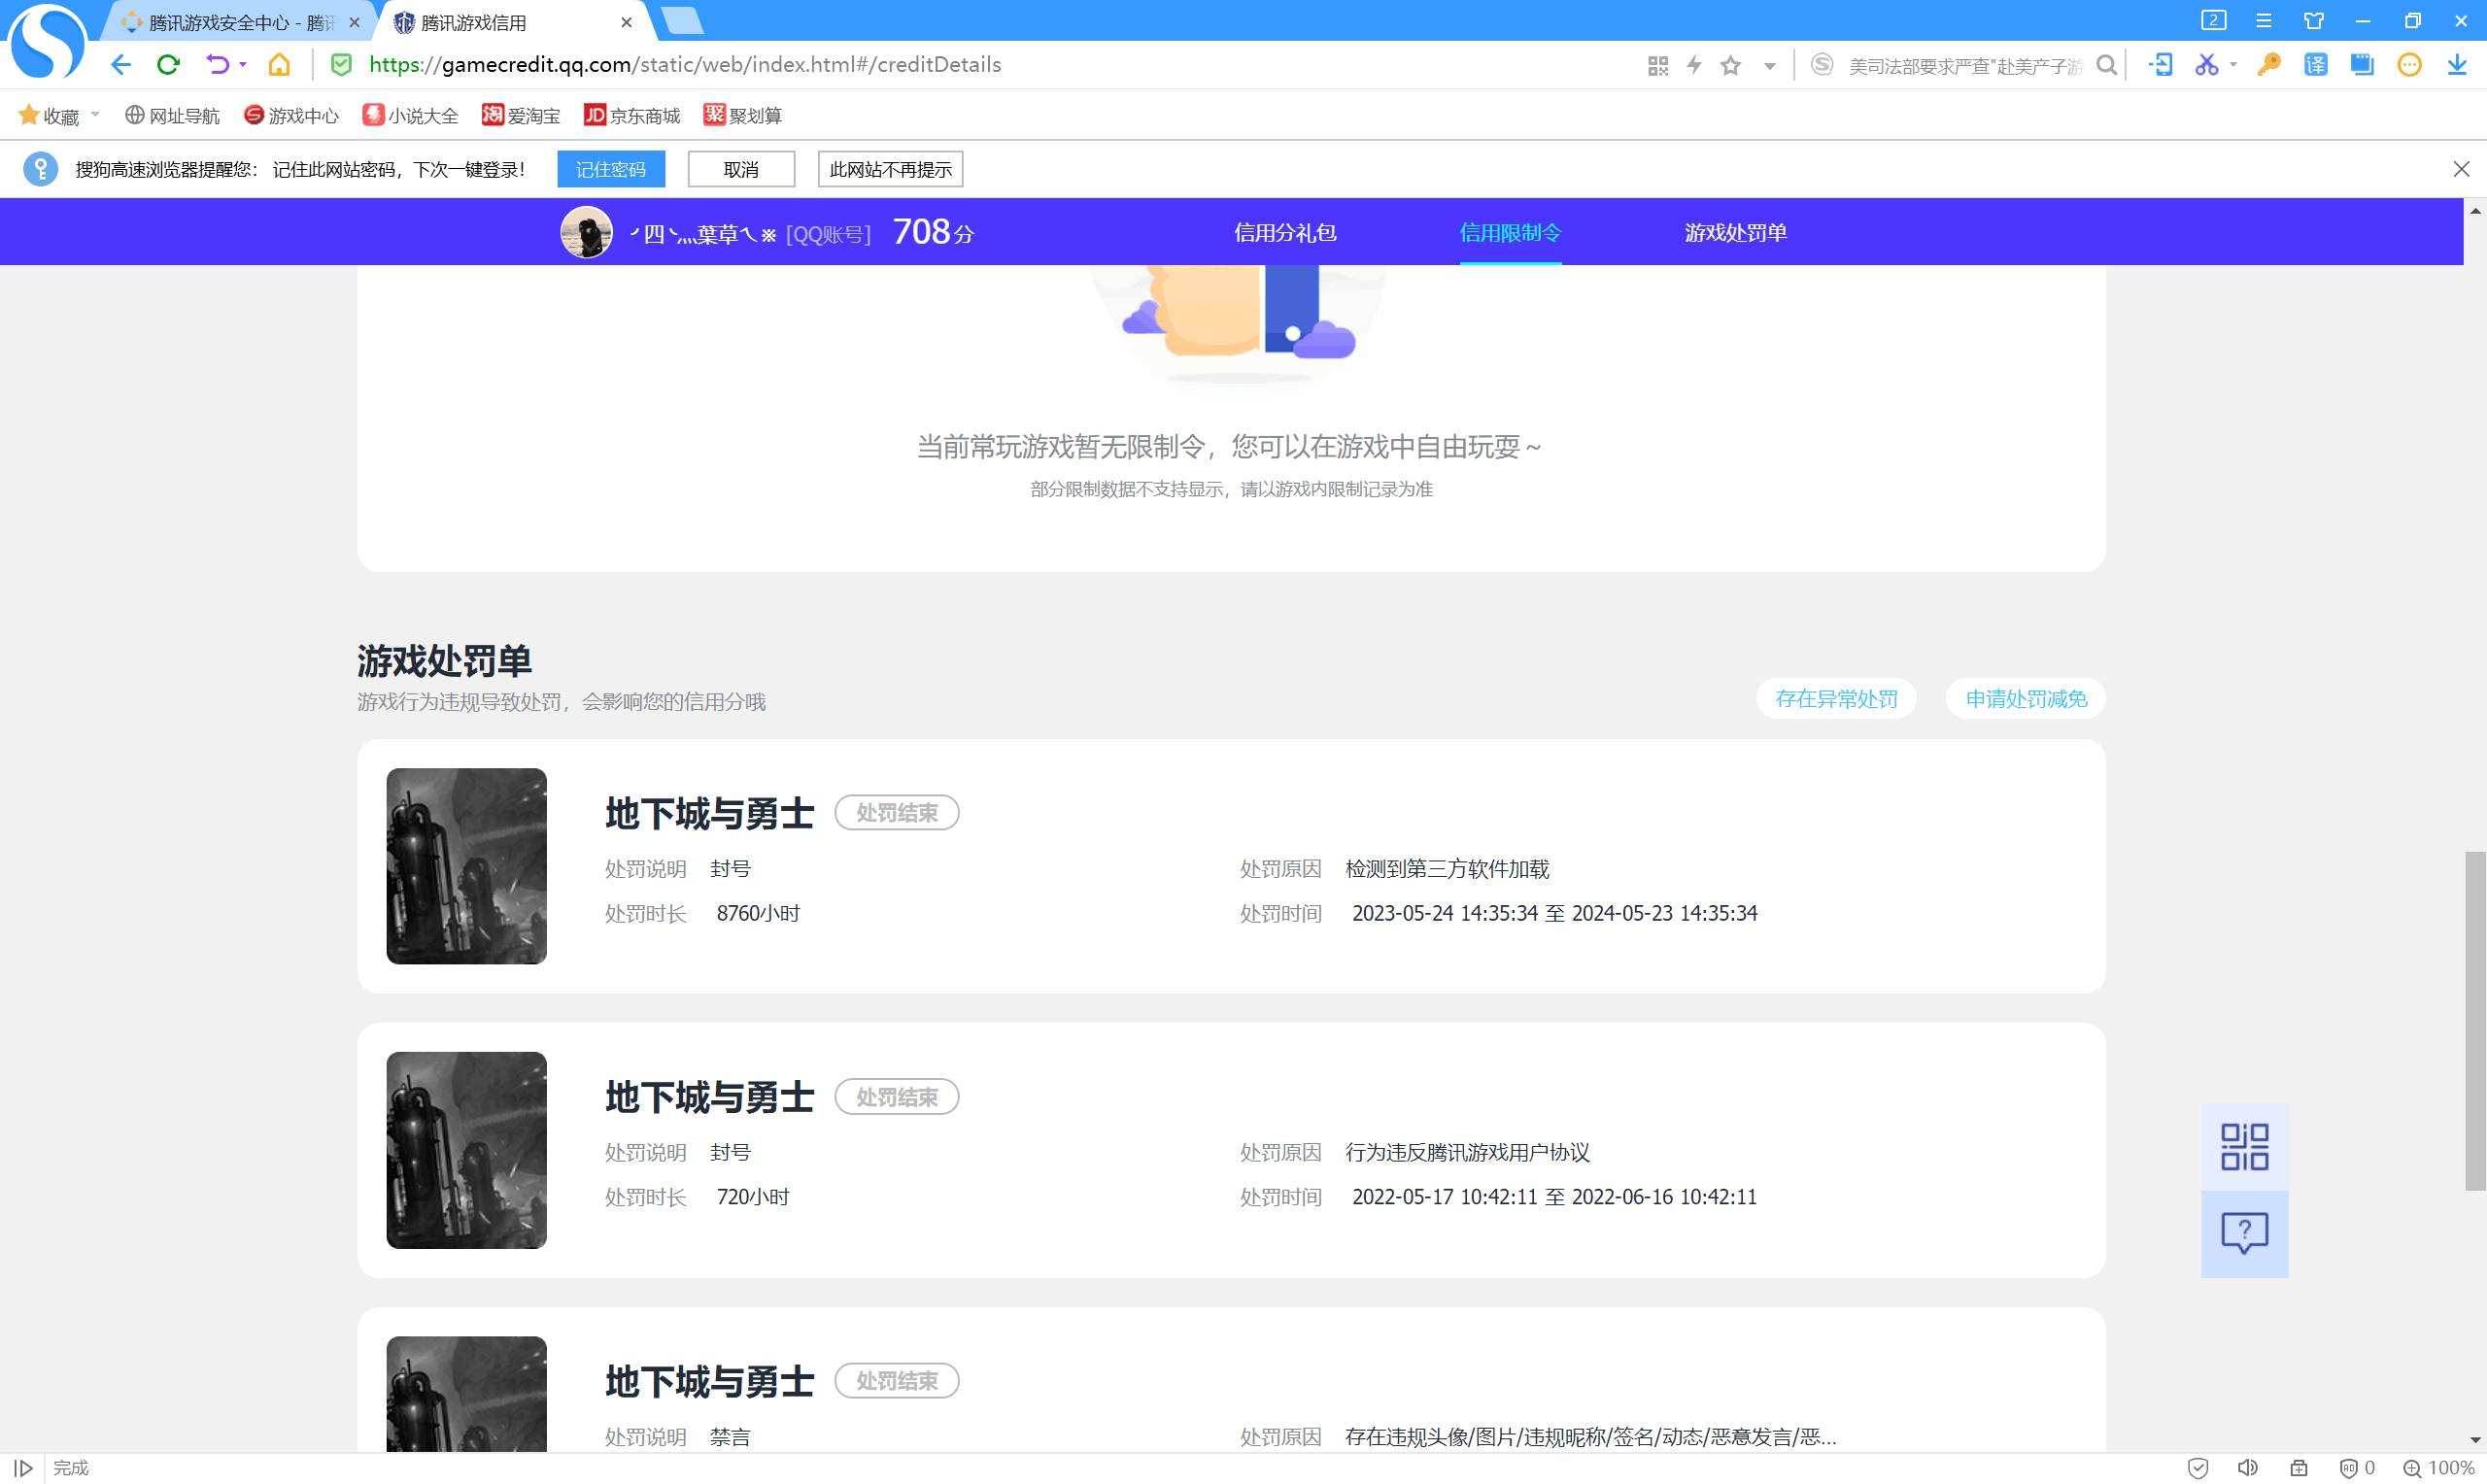Open the downloads arrow icon

point(2457,65)
